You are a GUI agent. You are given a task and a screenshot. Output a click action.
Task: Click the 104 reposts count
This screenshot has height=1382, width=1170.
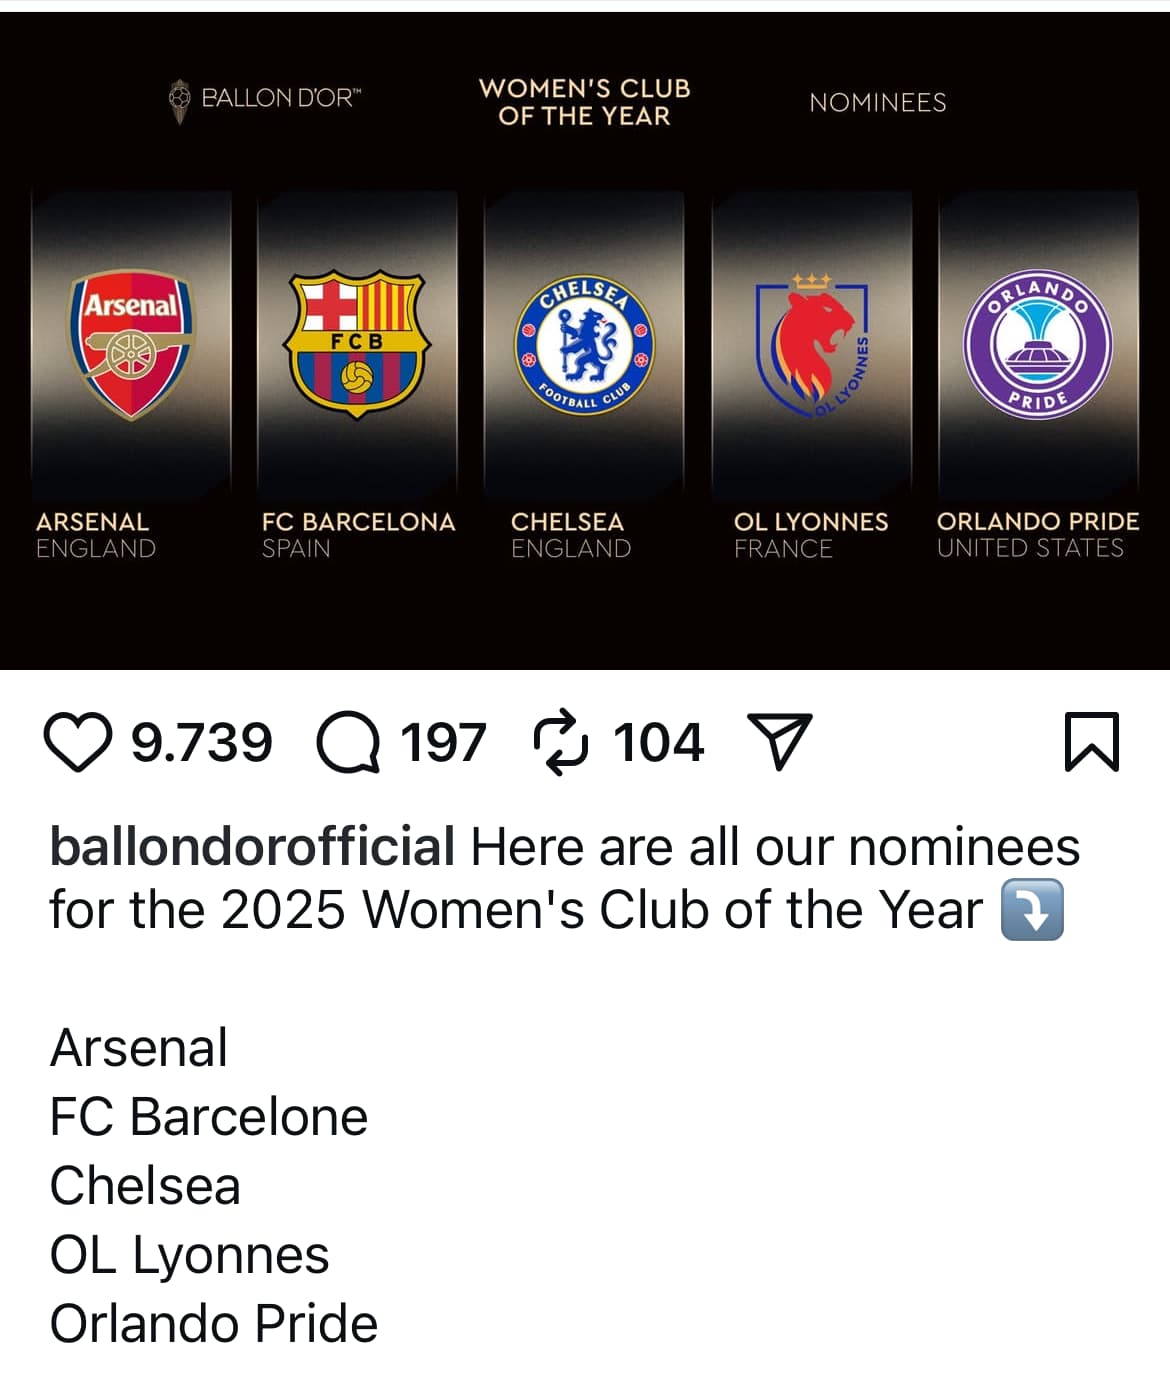tap(659, 743)
